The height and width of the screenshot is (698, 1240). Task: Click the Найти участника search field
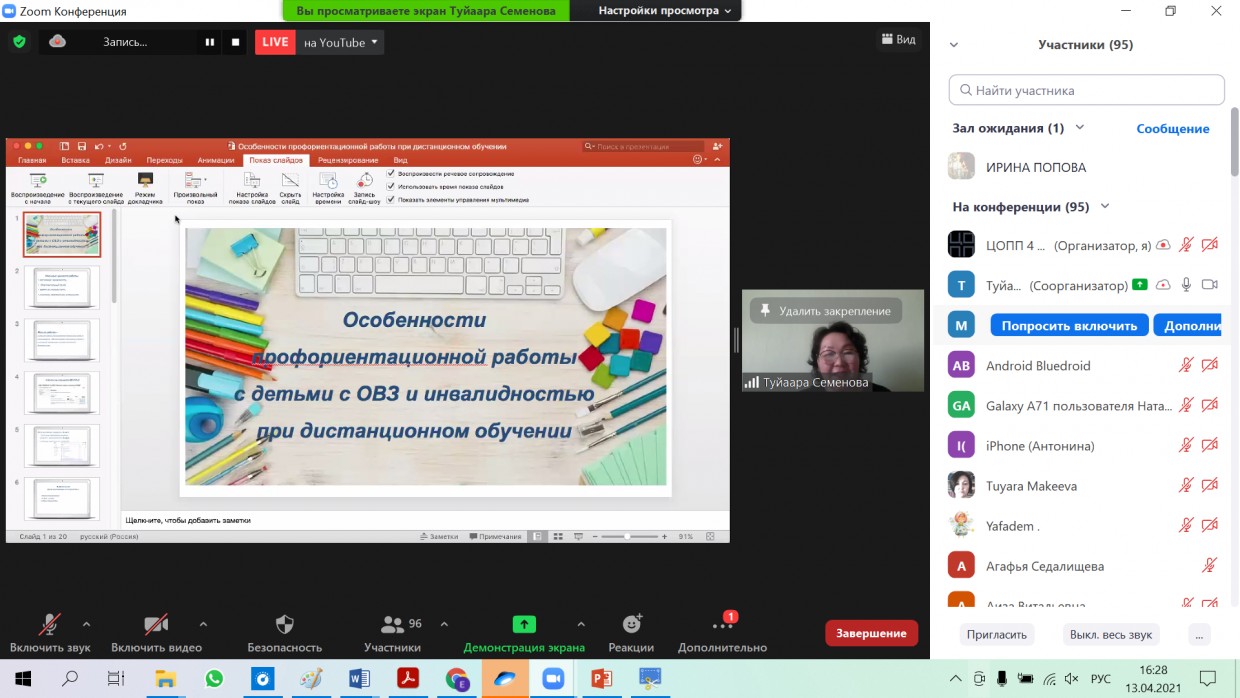point(1087,90)
